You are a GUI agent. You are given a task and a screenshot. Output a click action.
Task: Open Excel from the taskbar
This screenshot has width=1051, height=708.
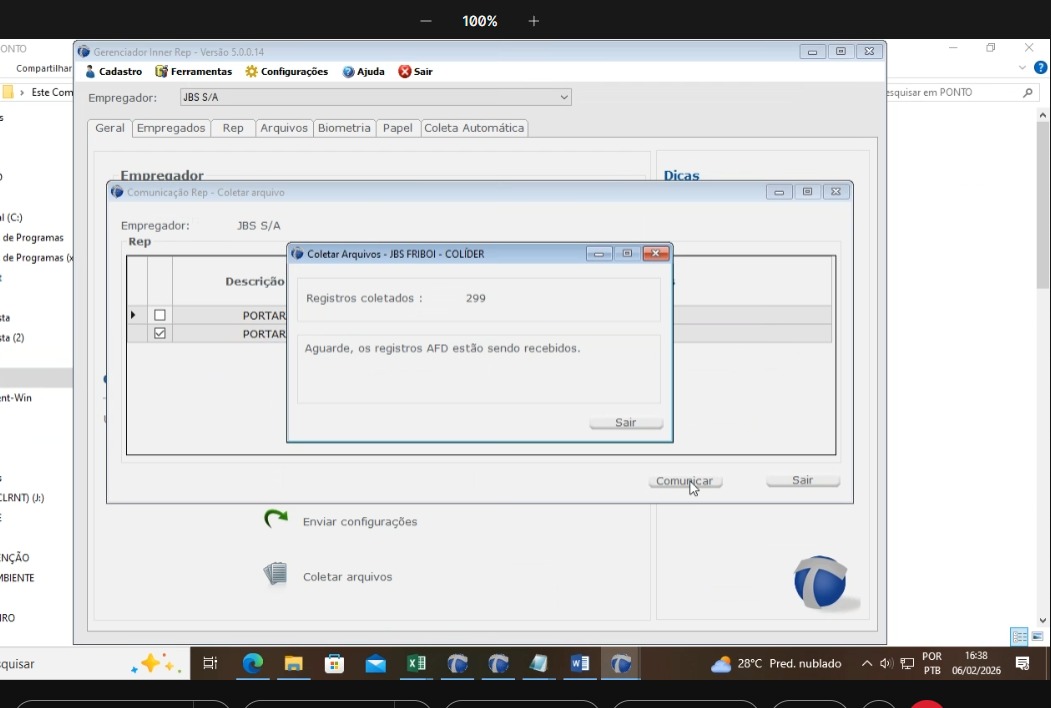(x=417, y=663)
